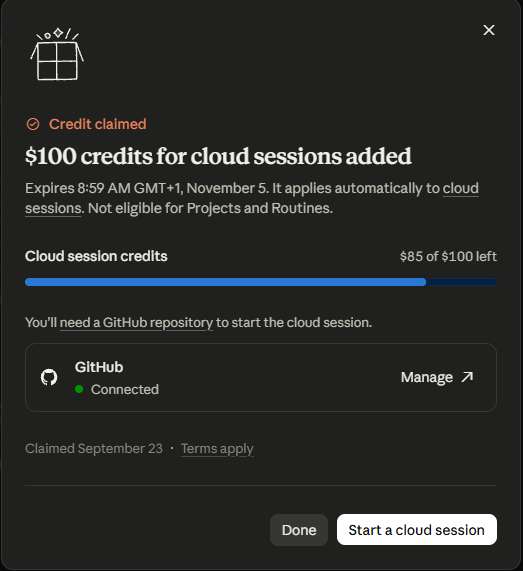Click the gift box illustration icon
The width and height of the screenshot is (523, 571).
click(x=57, y=54)
